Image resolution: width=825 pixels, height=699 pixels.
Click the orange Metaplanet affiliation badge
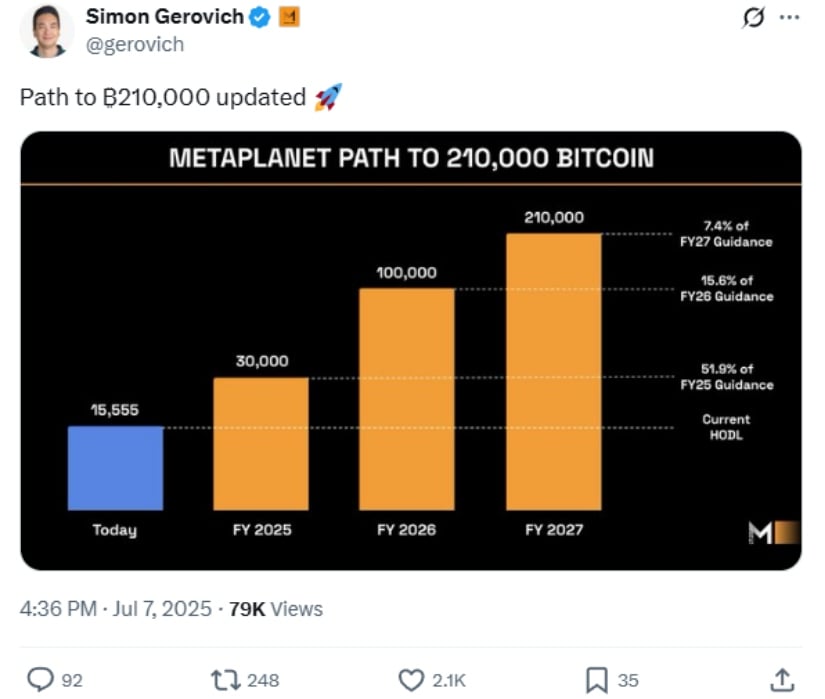click(288, 17)
